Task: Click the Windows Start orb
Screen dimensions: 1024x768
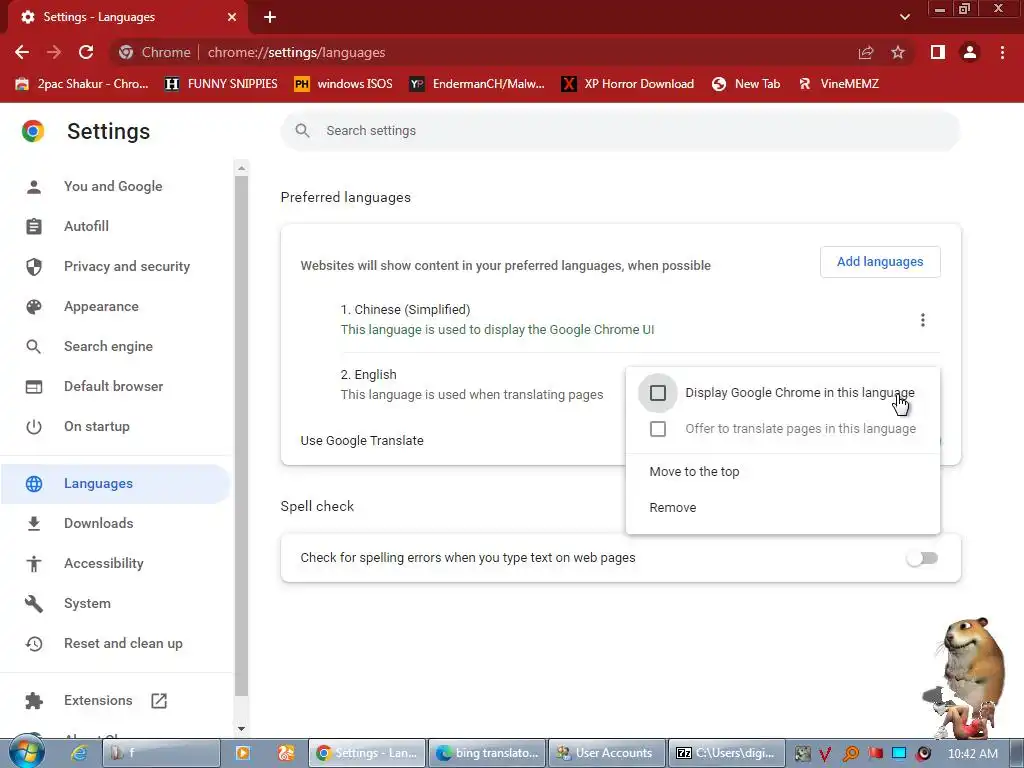Action: pyautogui.click(x=26, y=752)
